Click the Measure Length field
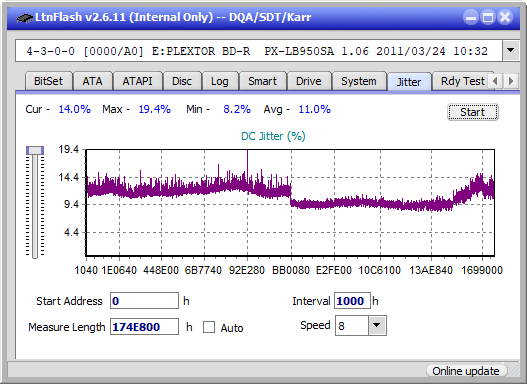This screenshot has height=384, width=527. click(145, 327)
